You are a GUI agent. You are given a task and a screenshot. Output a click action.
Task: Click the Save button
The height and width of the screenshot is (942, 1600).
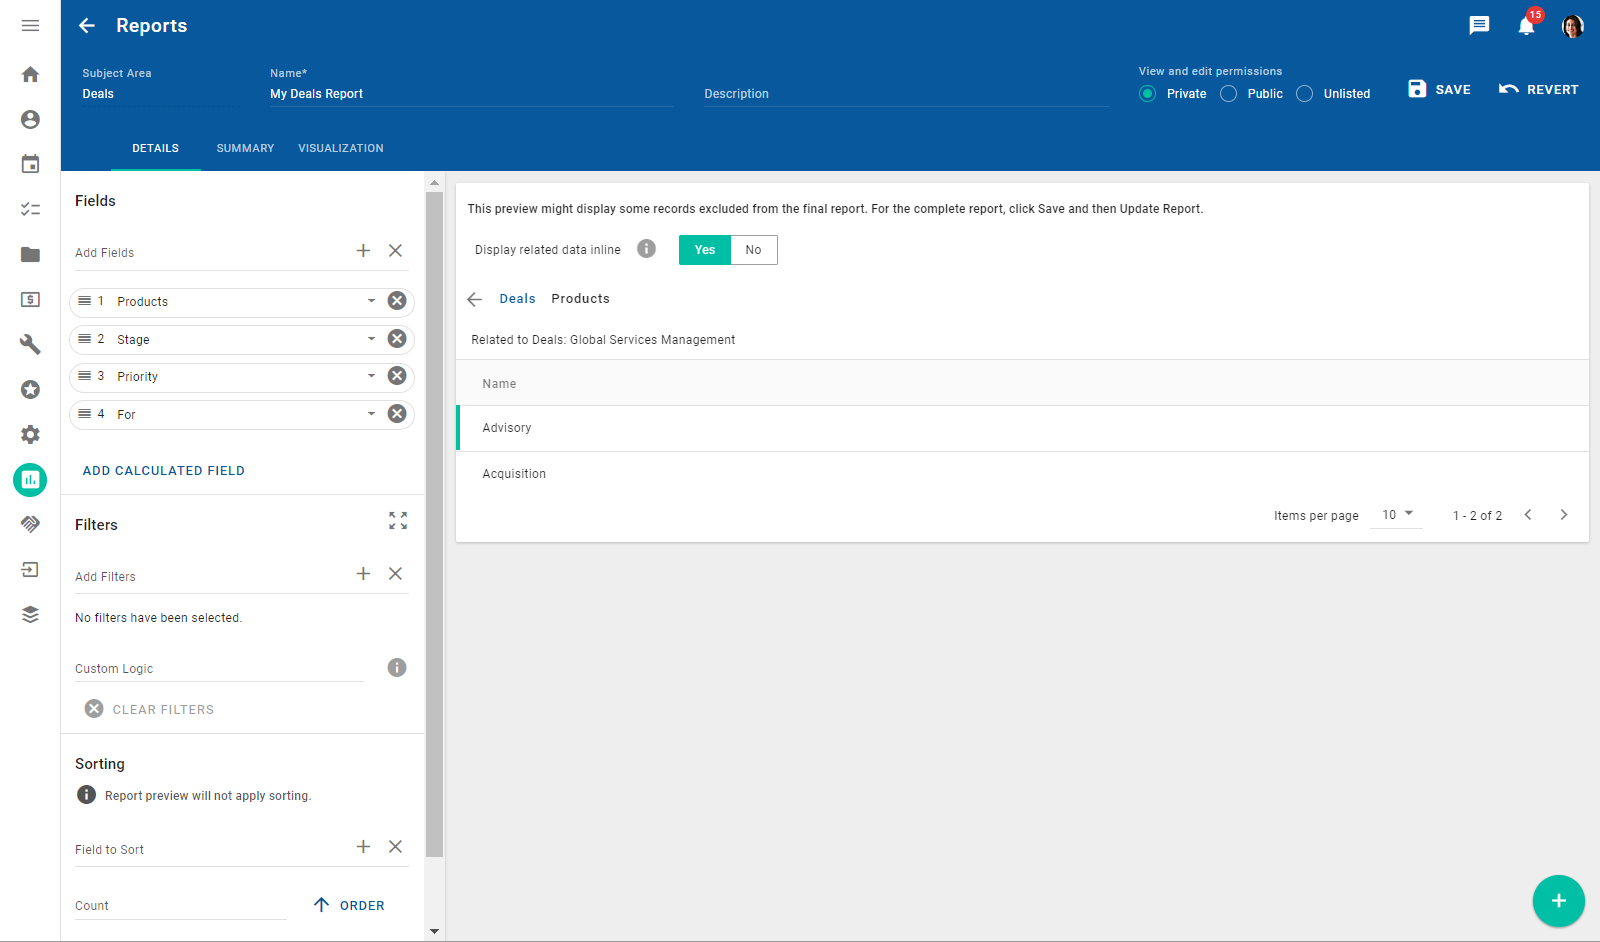(x=1439, y=89)
